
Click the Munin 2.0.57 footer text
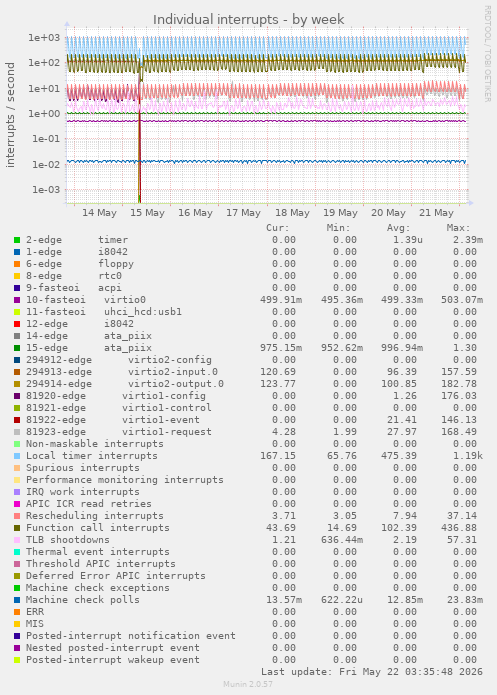(248, 684)
